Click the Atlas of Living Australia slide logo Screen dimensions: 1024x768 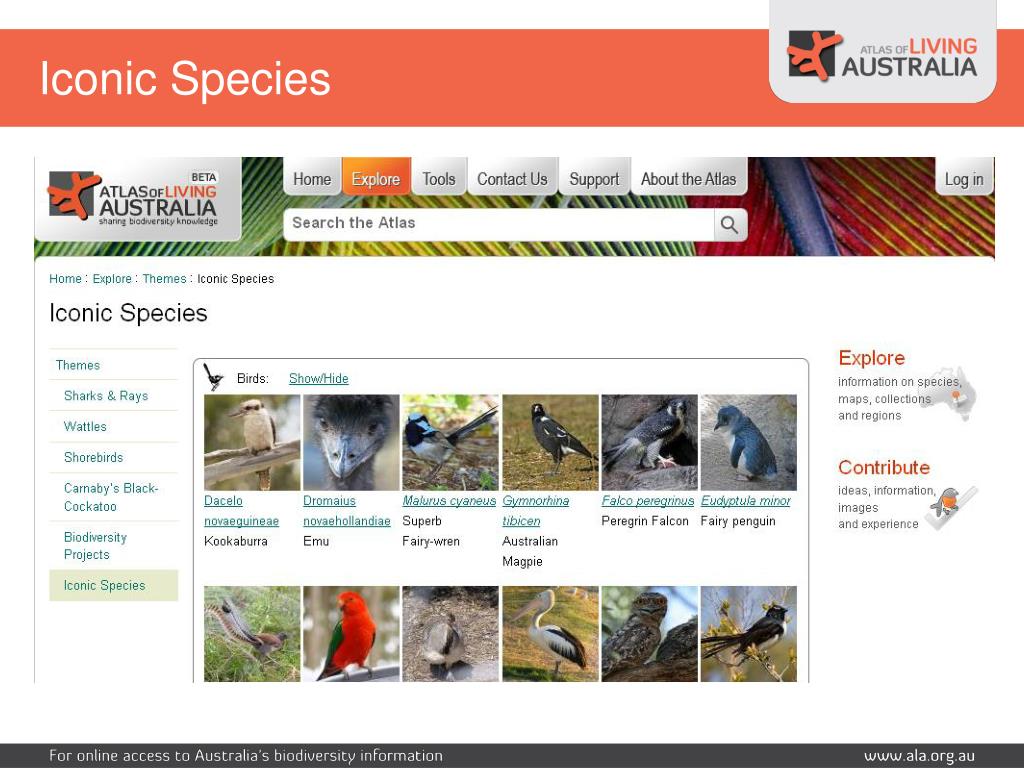883,56
